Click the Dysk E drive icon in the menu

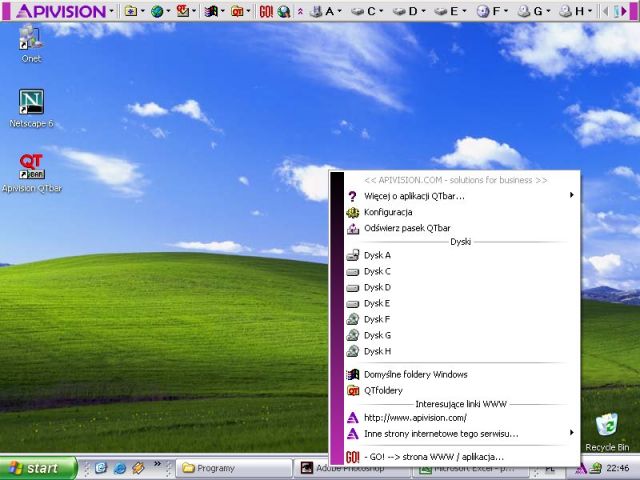(353, 304)
